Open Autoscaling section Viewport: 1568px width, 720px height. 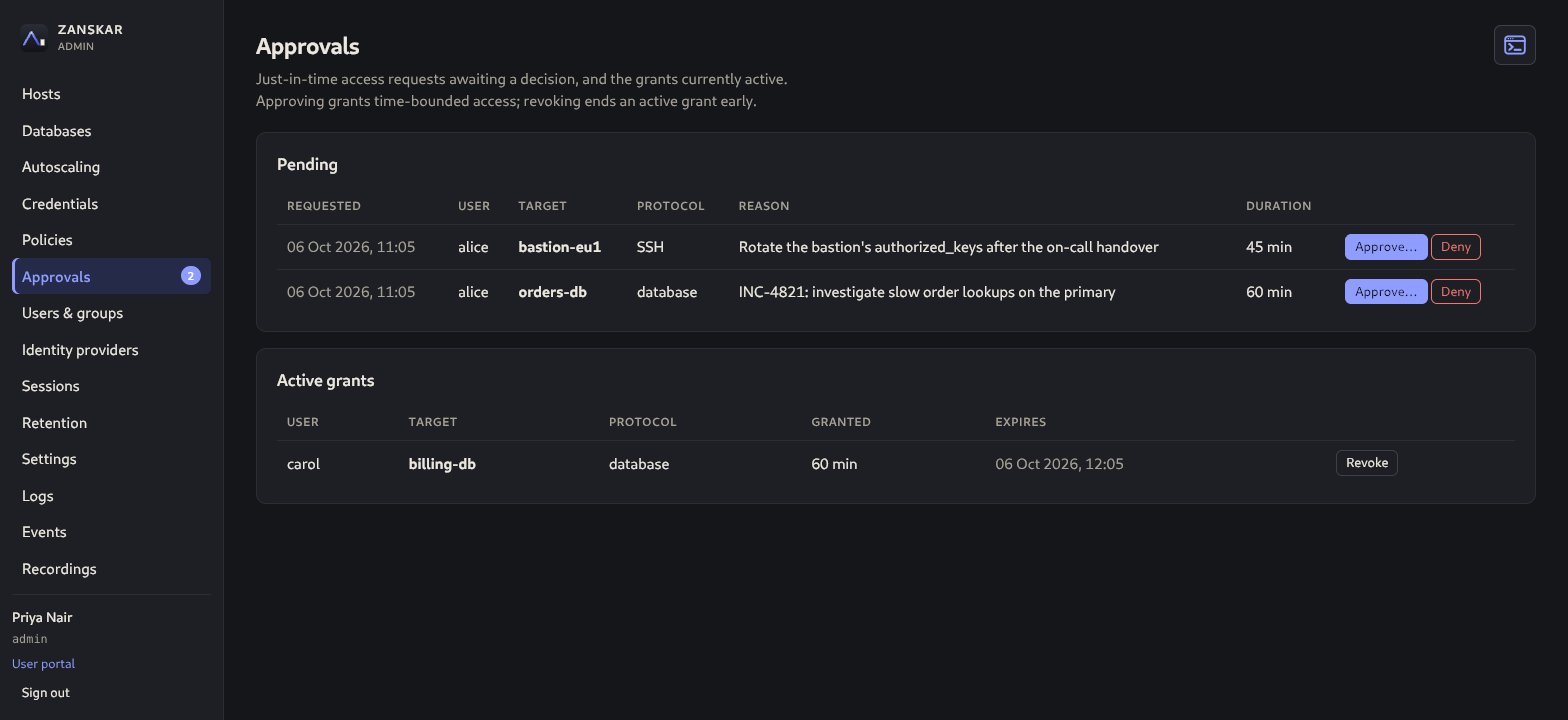pyautogui.click(x=111, y=167)
